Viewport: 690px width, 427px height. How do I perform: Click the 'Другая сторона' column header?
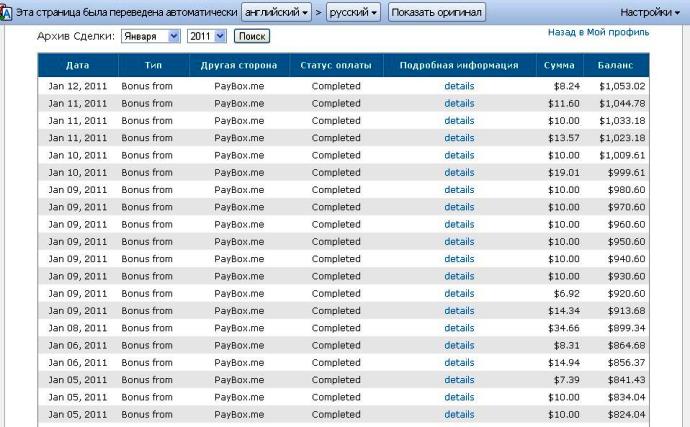[x=239, y=65]
